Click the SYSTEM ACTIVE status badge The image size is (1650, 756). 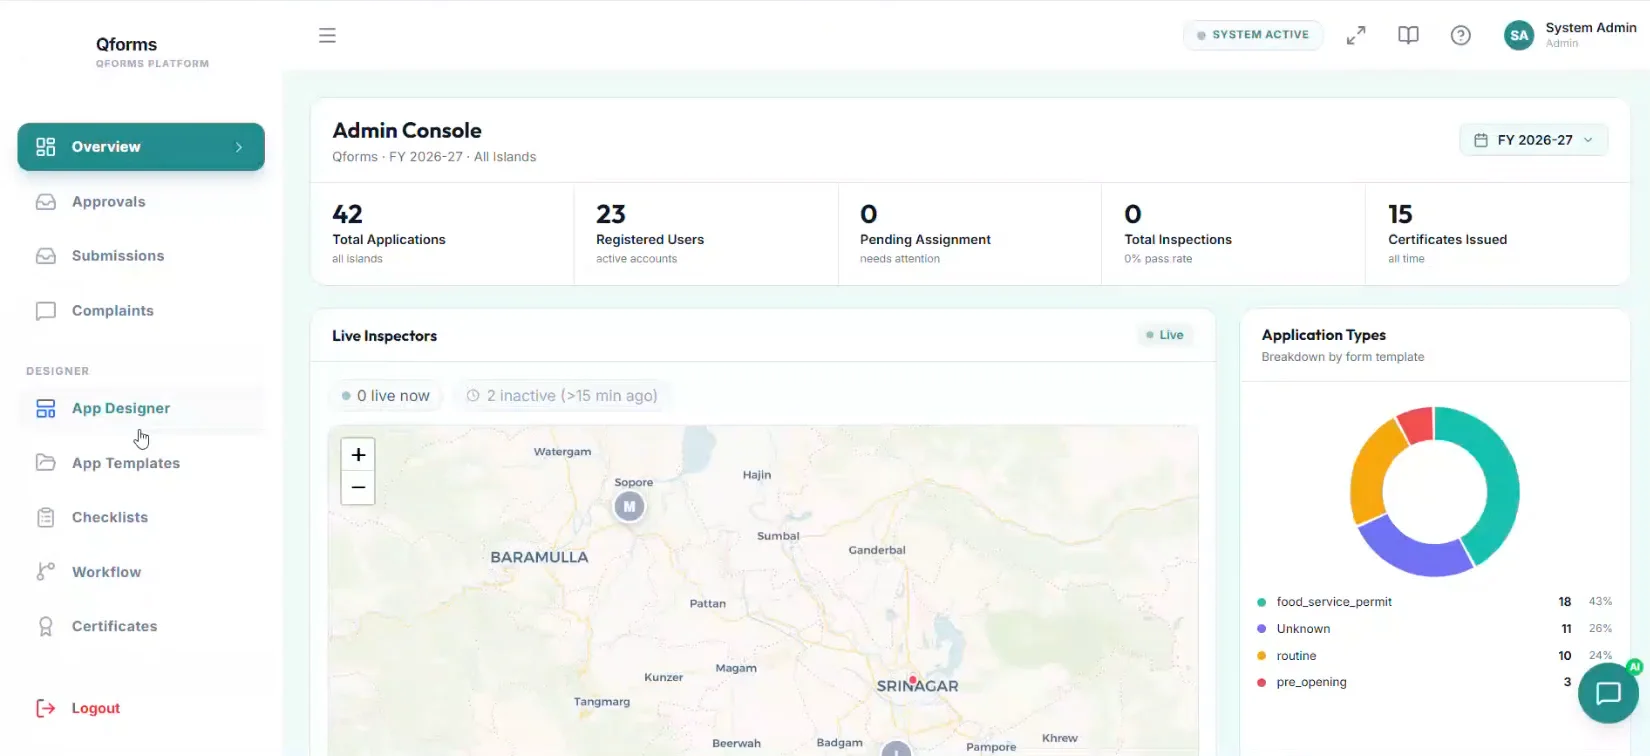coord(1253,35)
